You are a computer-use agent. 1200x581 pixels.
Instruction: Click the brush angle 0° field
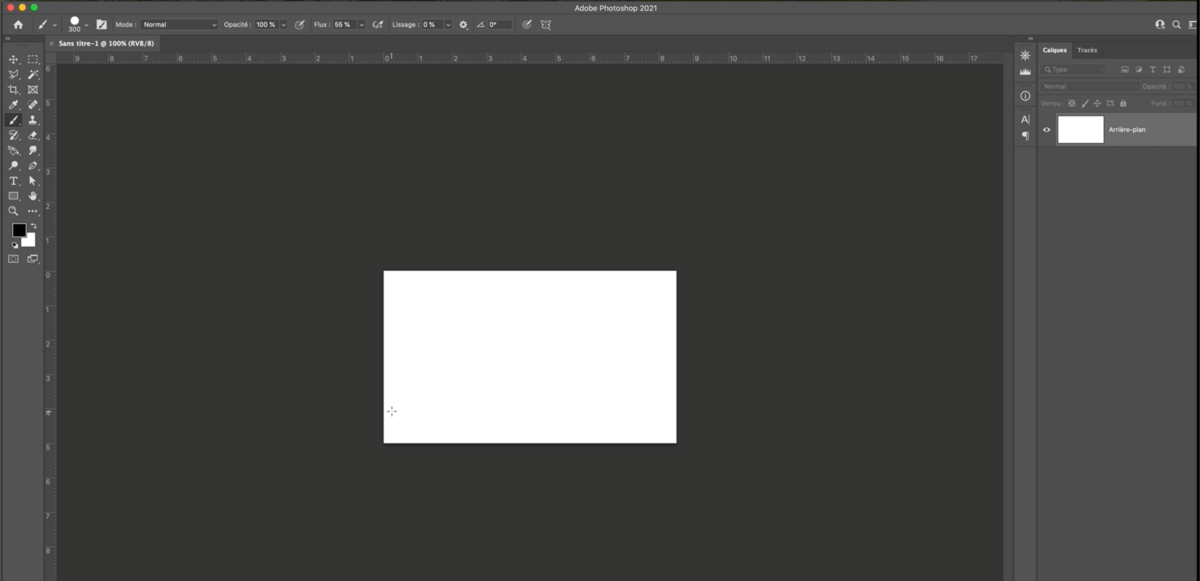498,24
